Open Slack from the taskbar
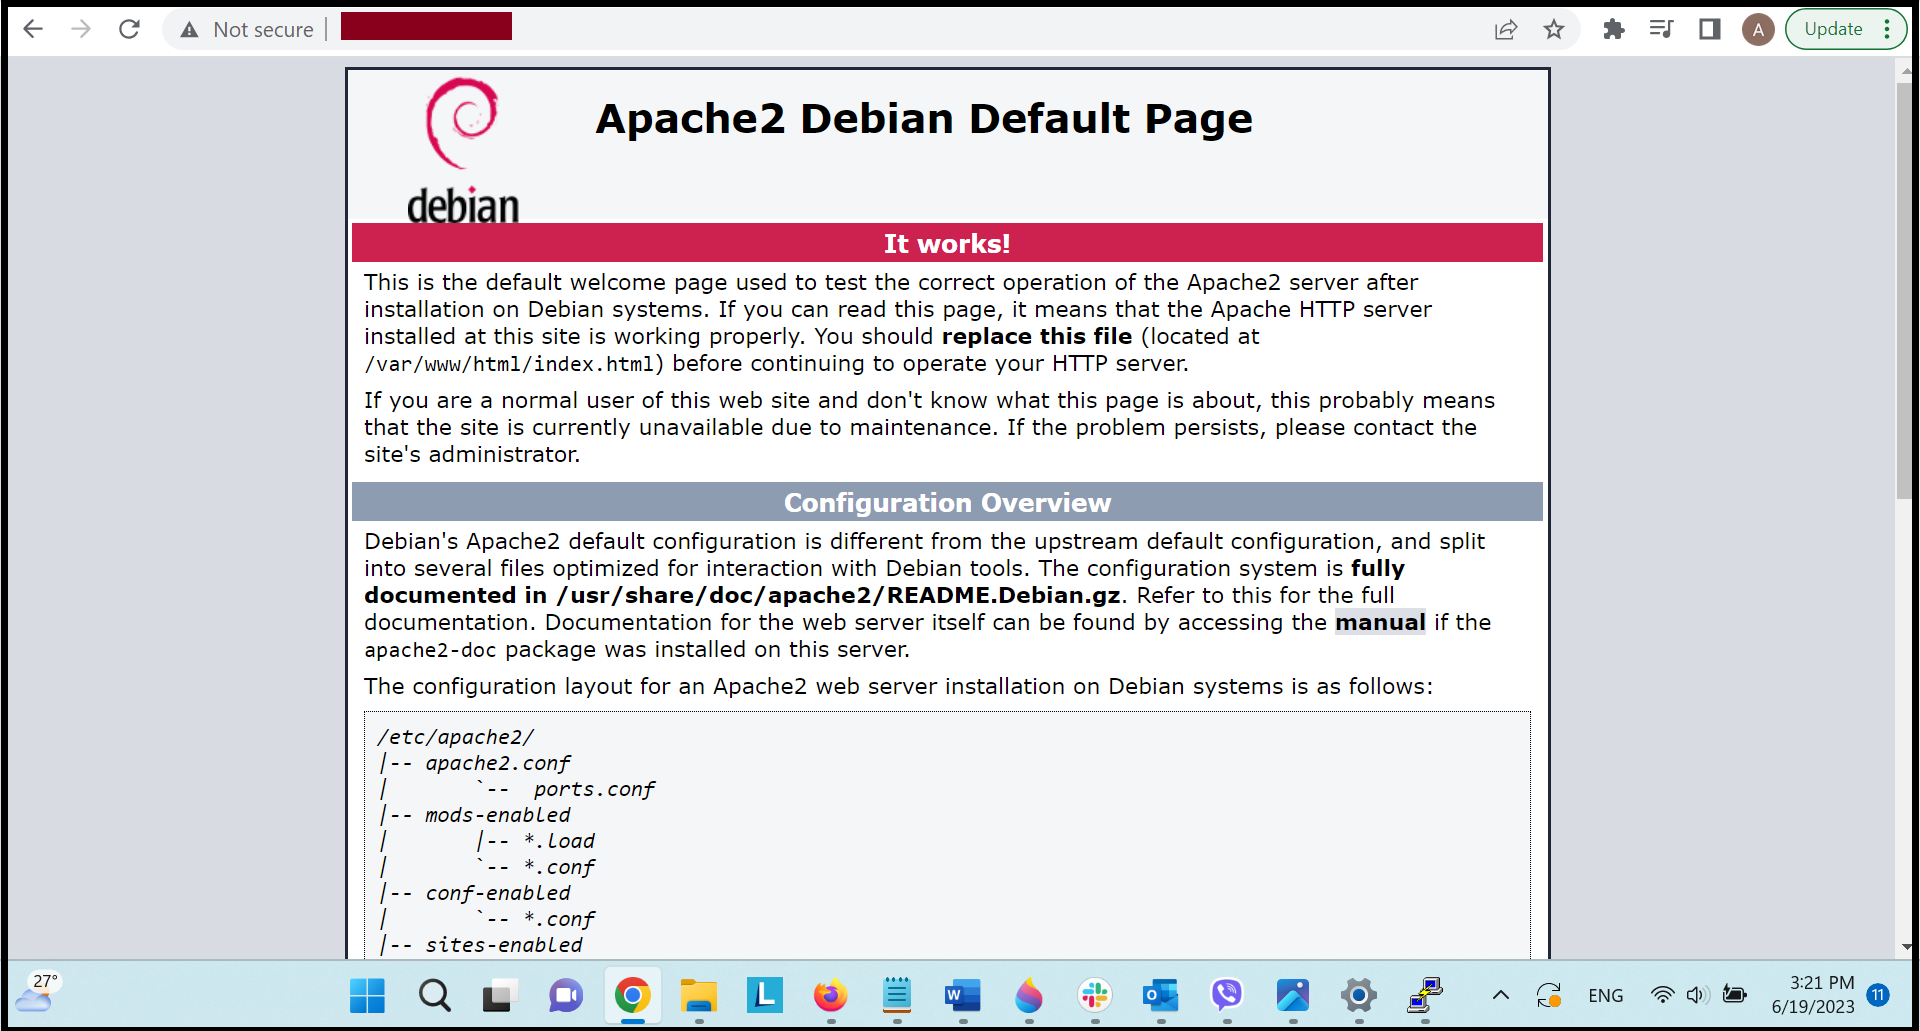Image resolution: width=1920 pixels, height=1031 pixels. tap(1095, 995)
